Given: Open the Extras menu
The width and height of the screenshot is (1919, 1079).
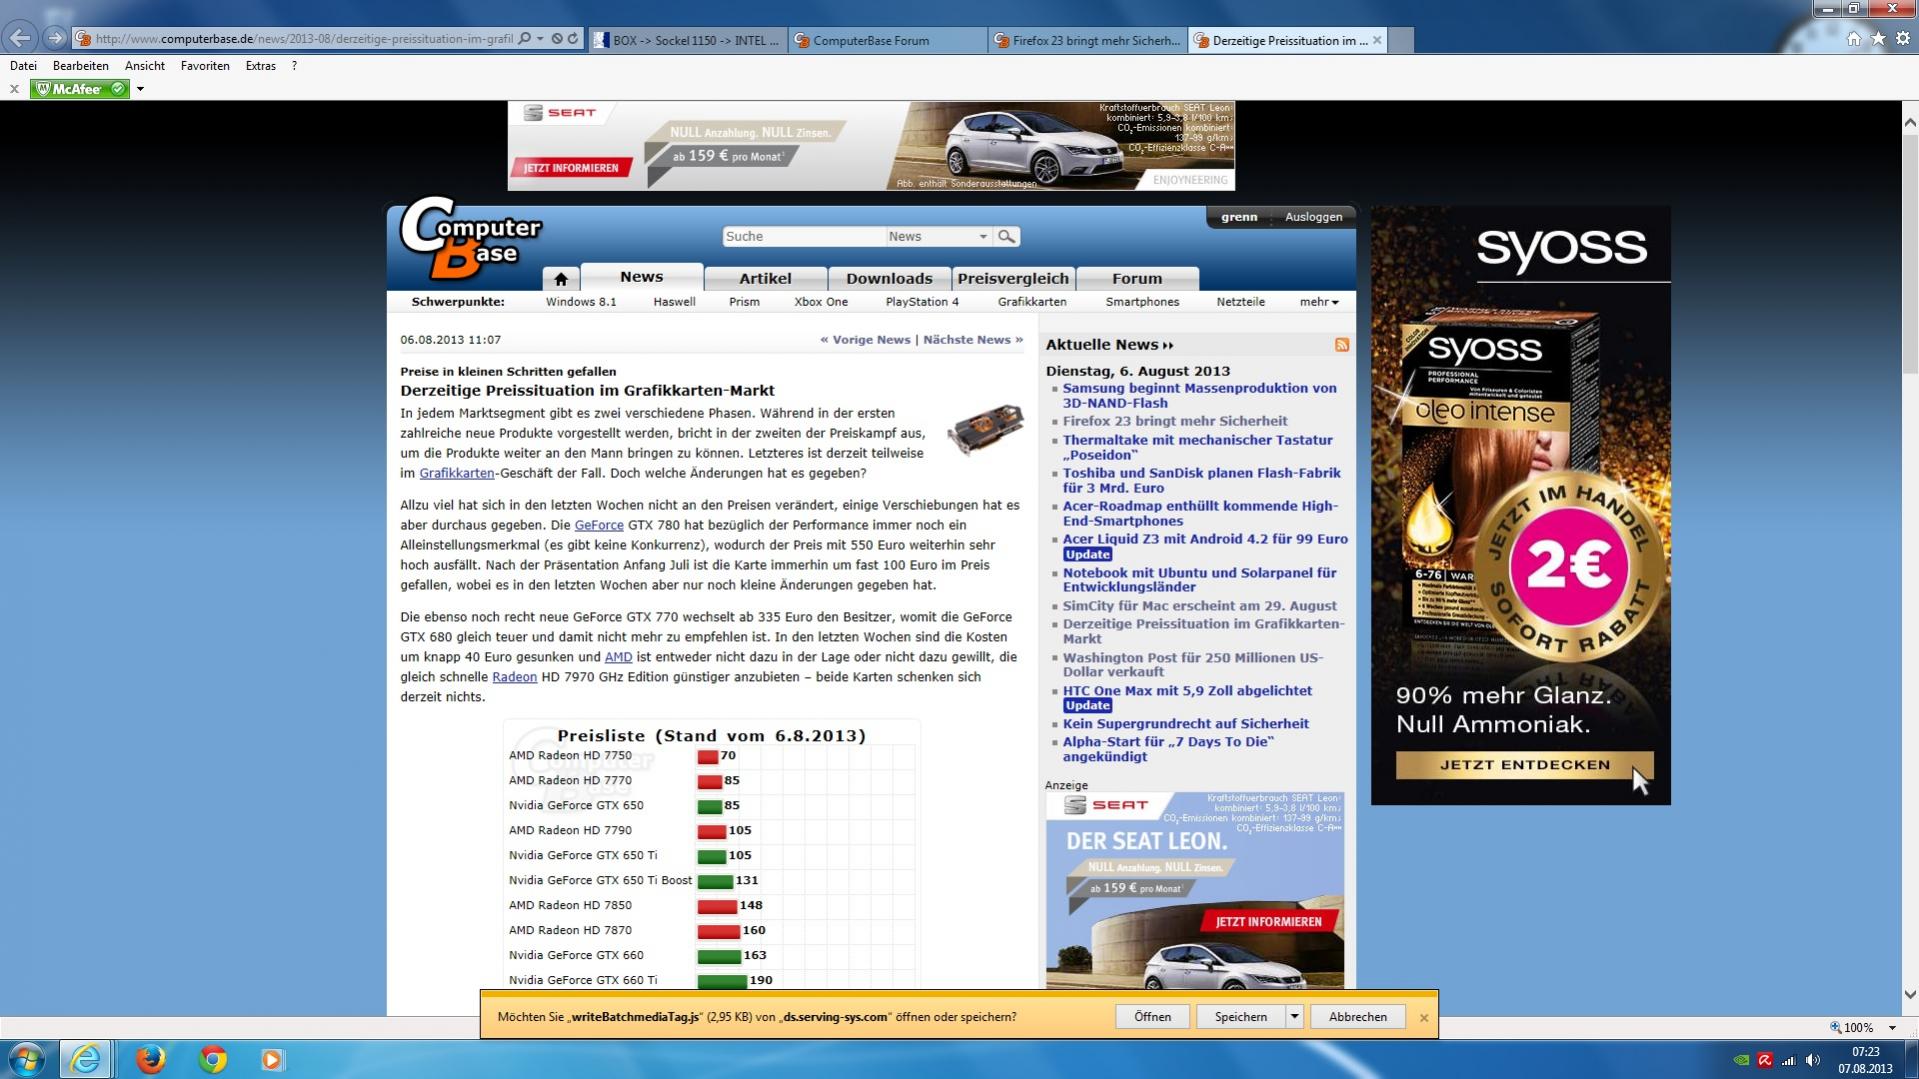Looking at the screenshot, I should click(261, 66).
